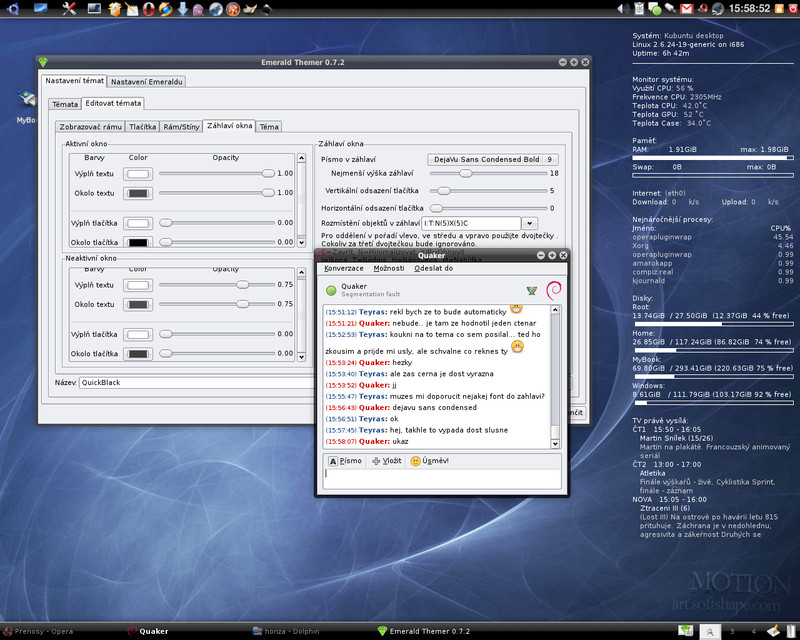Click inactive window Okolo tlačítka color swatch
800x640 pixels.
click(x=138, y=354)
